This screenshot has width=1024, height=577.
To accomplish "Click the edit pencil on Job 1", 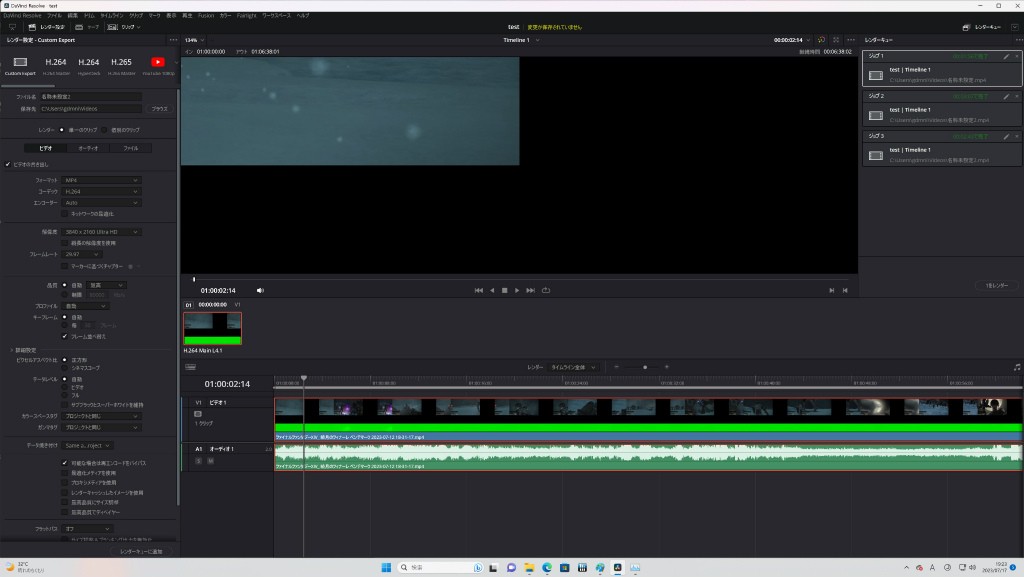I will pyautogui.click(x=1006, y=57).
